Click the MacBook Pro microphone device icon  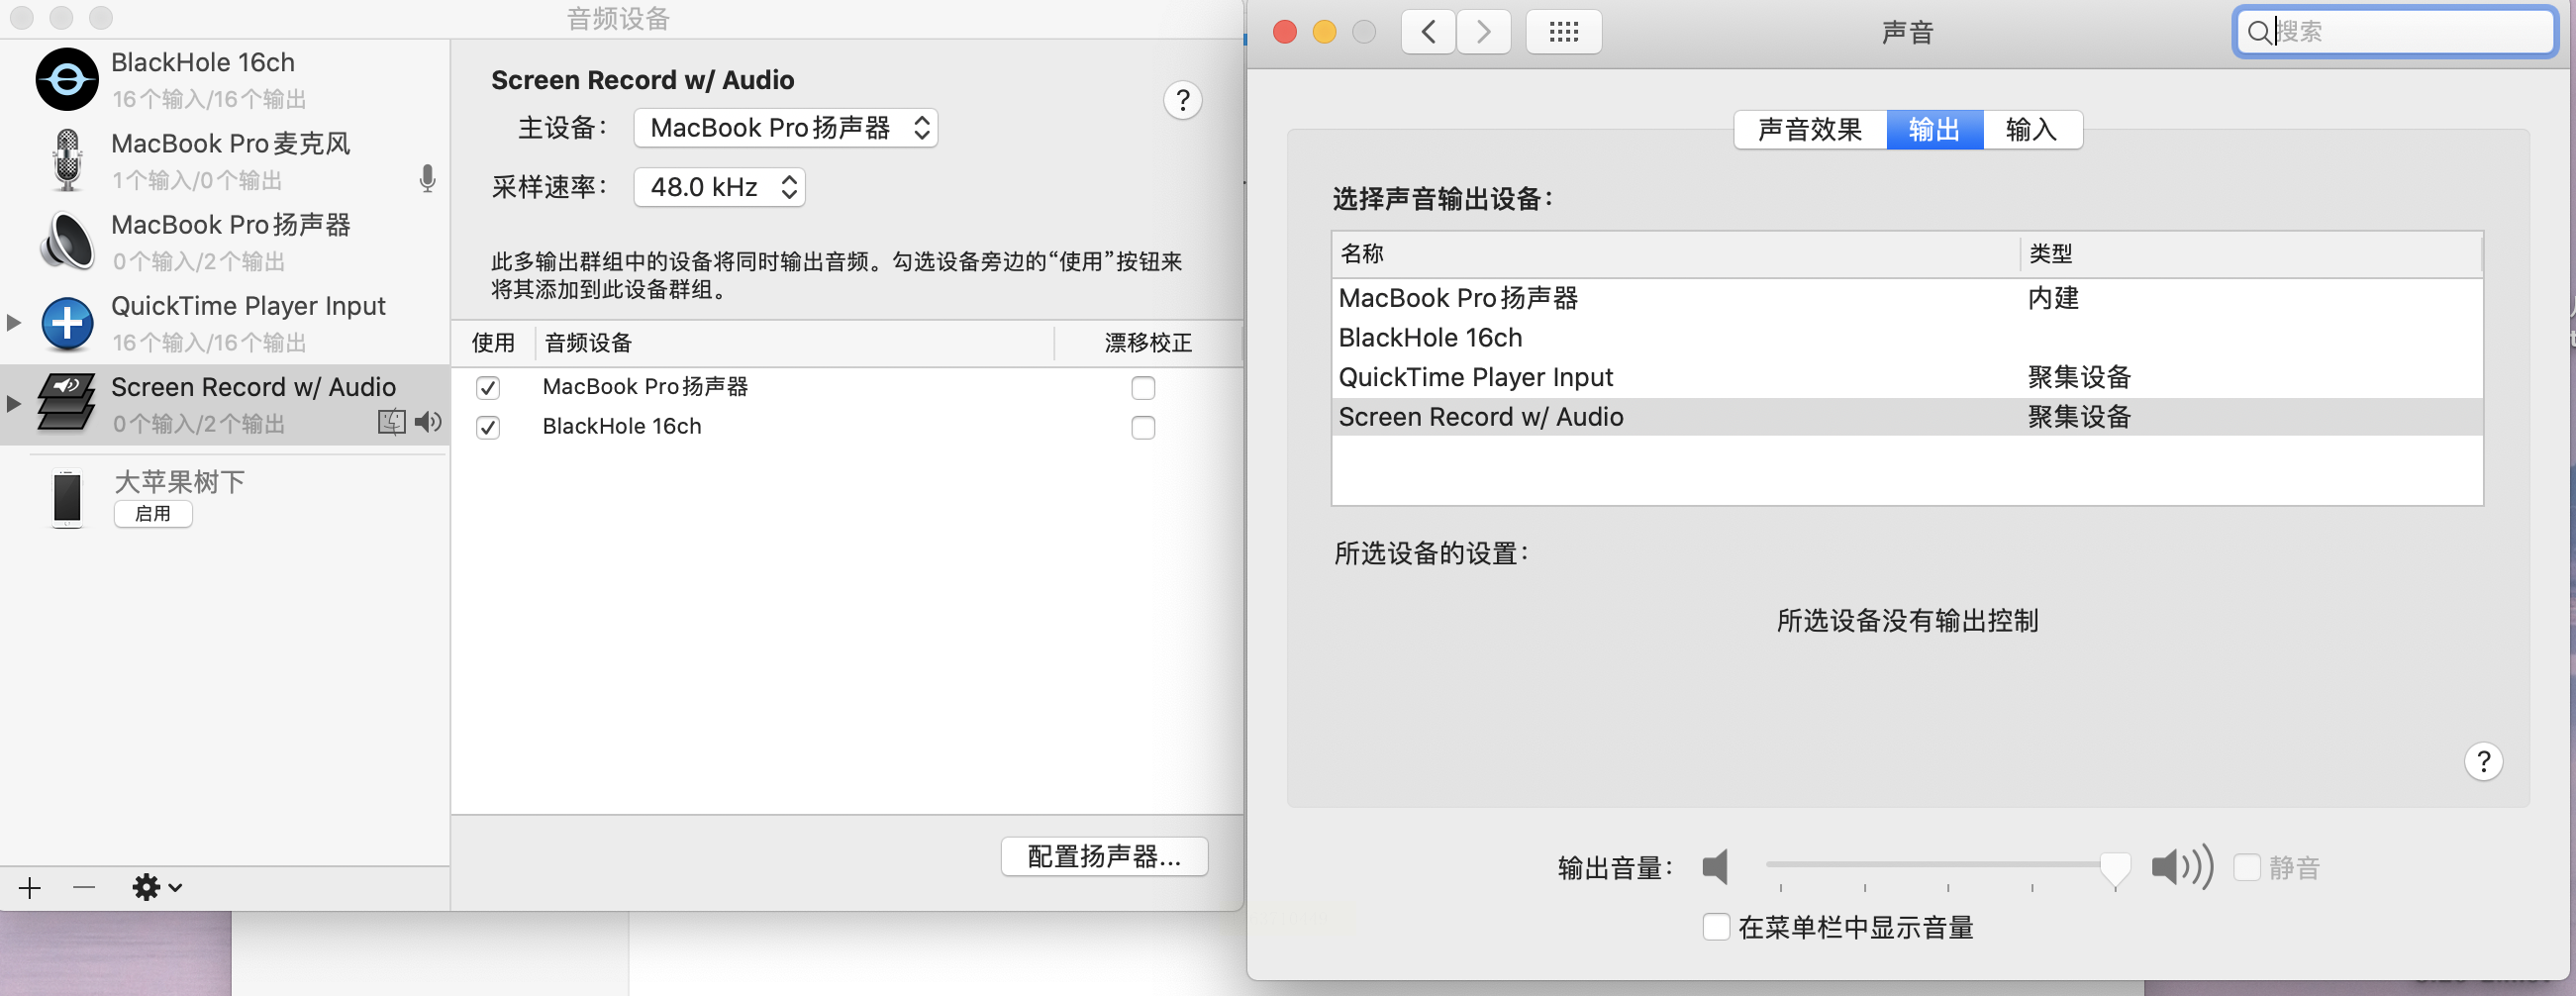67,160
